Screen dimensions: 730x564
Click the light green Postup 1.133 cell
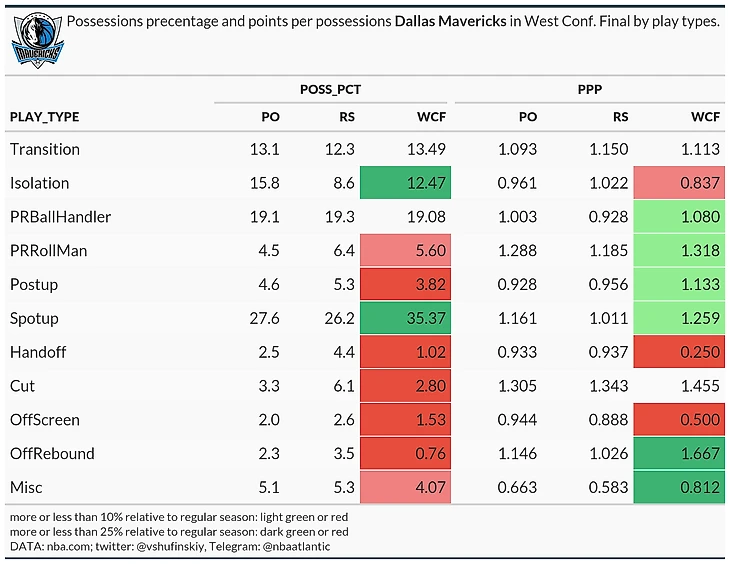679,285
